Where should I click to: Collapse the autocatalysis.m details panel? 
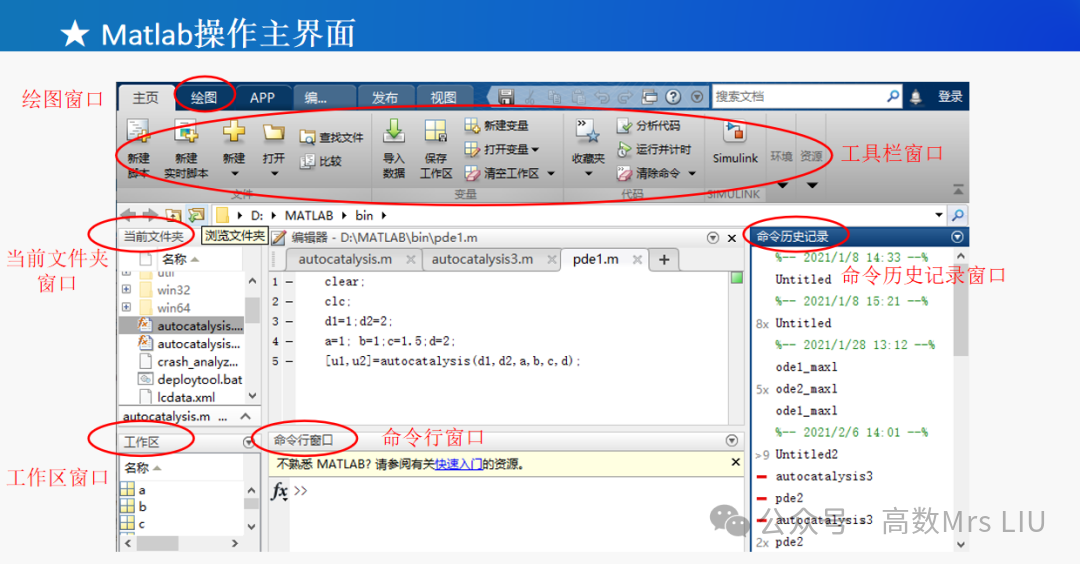point(246,416)
